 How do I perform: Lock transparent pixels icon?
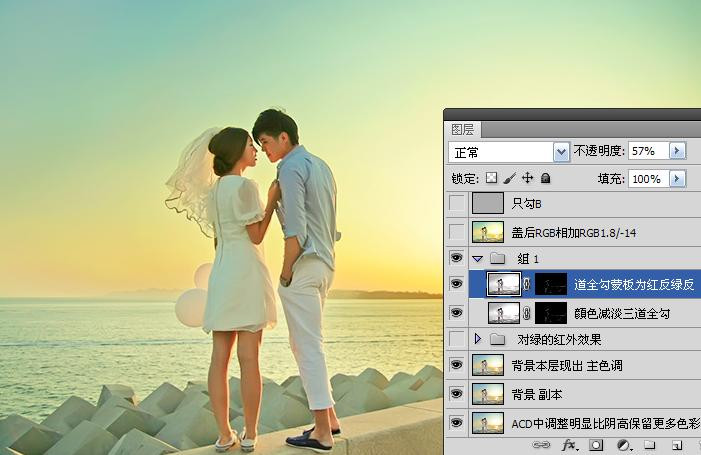click(x=491, y=178)
